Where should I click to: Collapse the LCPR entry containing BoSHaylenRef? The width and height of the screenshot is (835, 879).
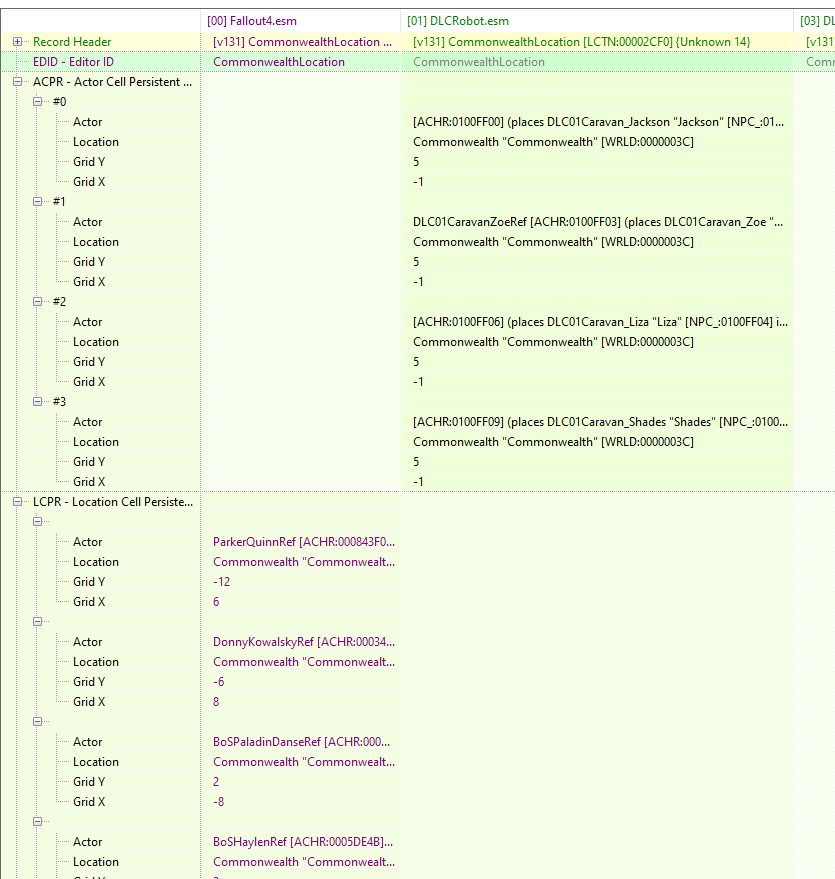coord(38,822)
